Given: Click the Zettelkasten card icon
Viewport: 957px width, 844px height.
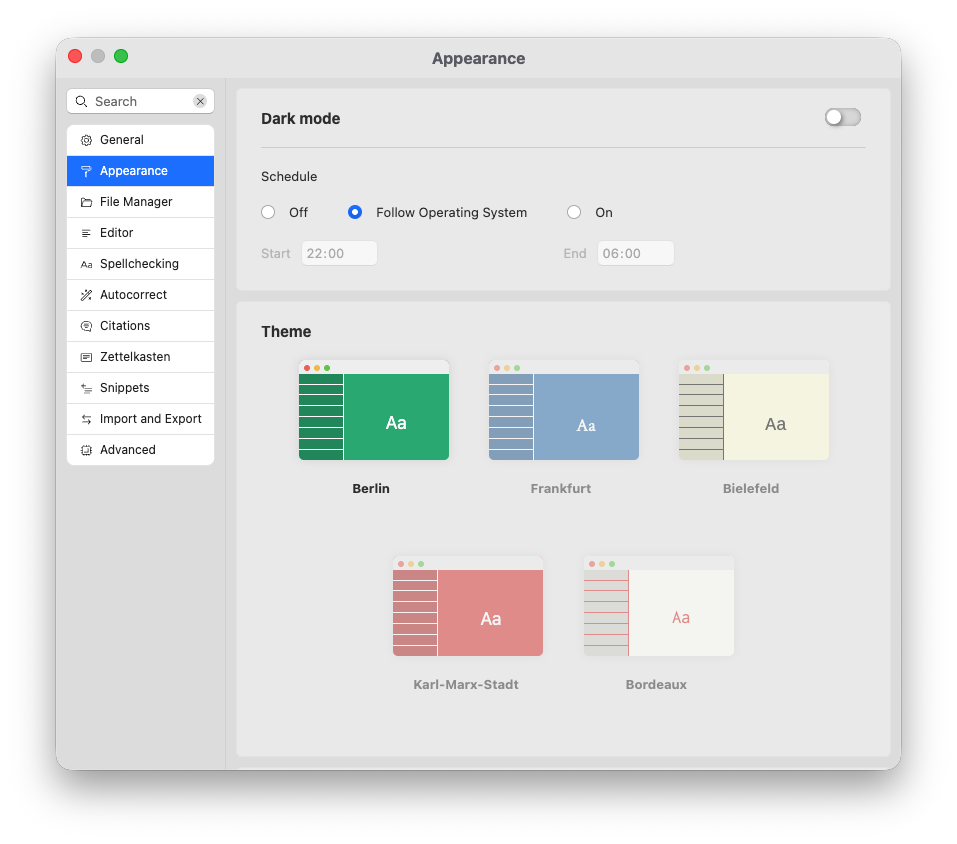Looking at the screenshot, I should [86, 357].
